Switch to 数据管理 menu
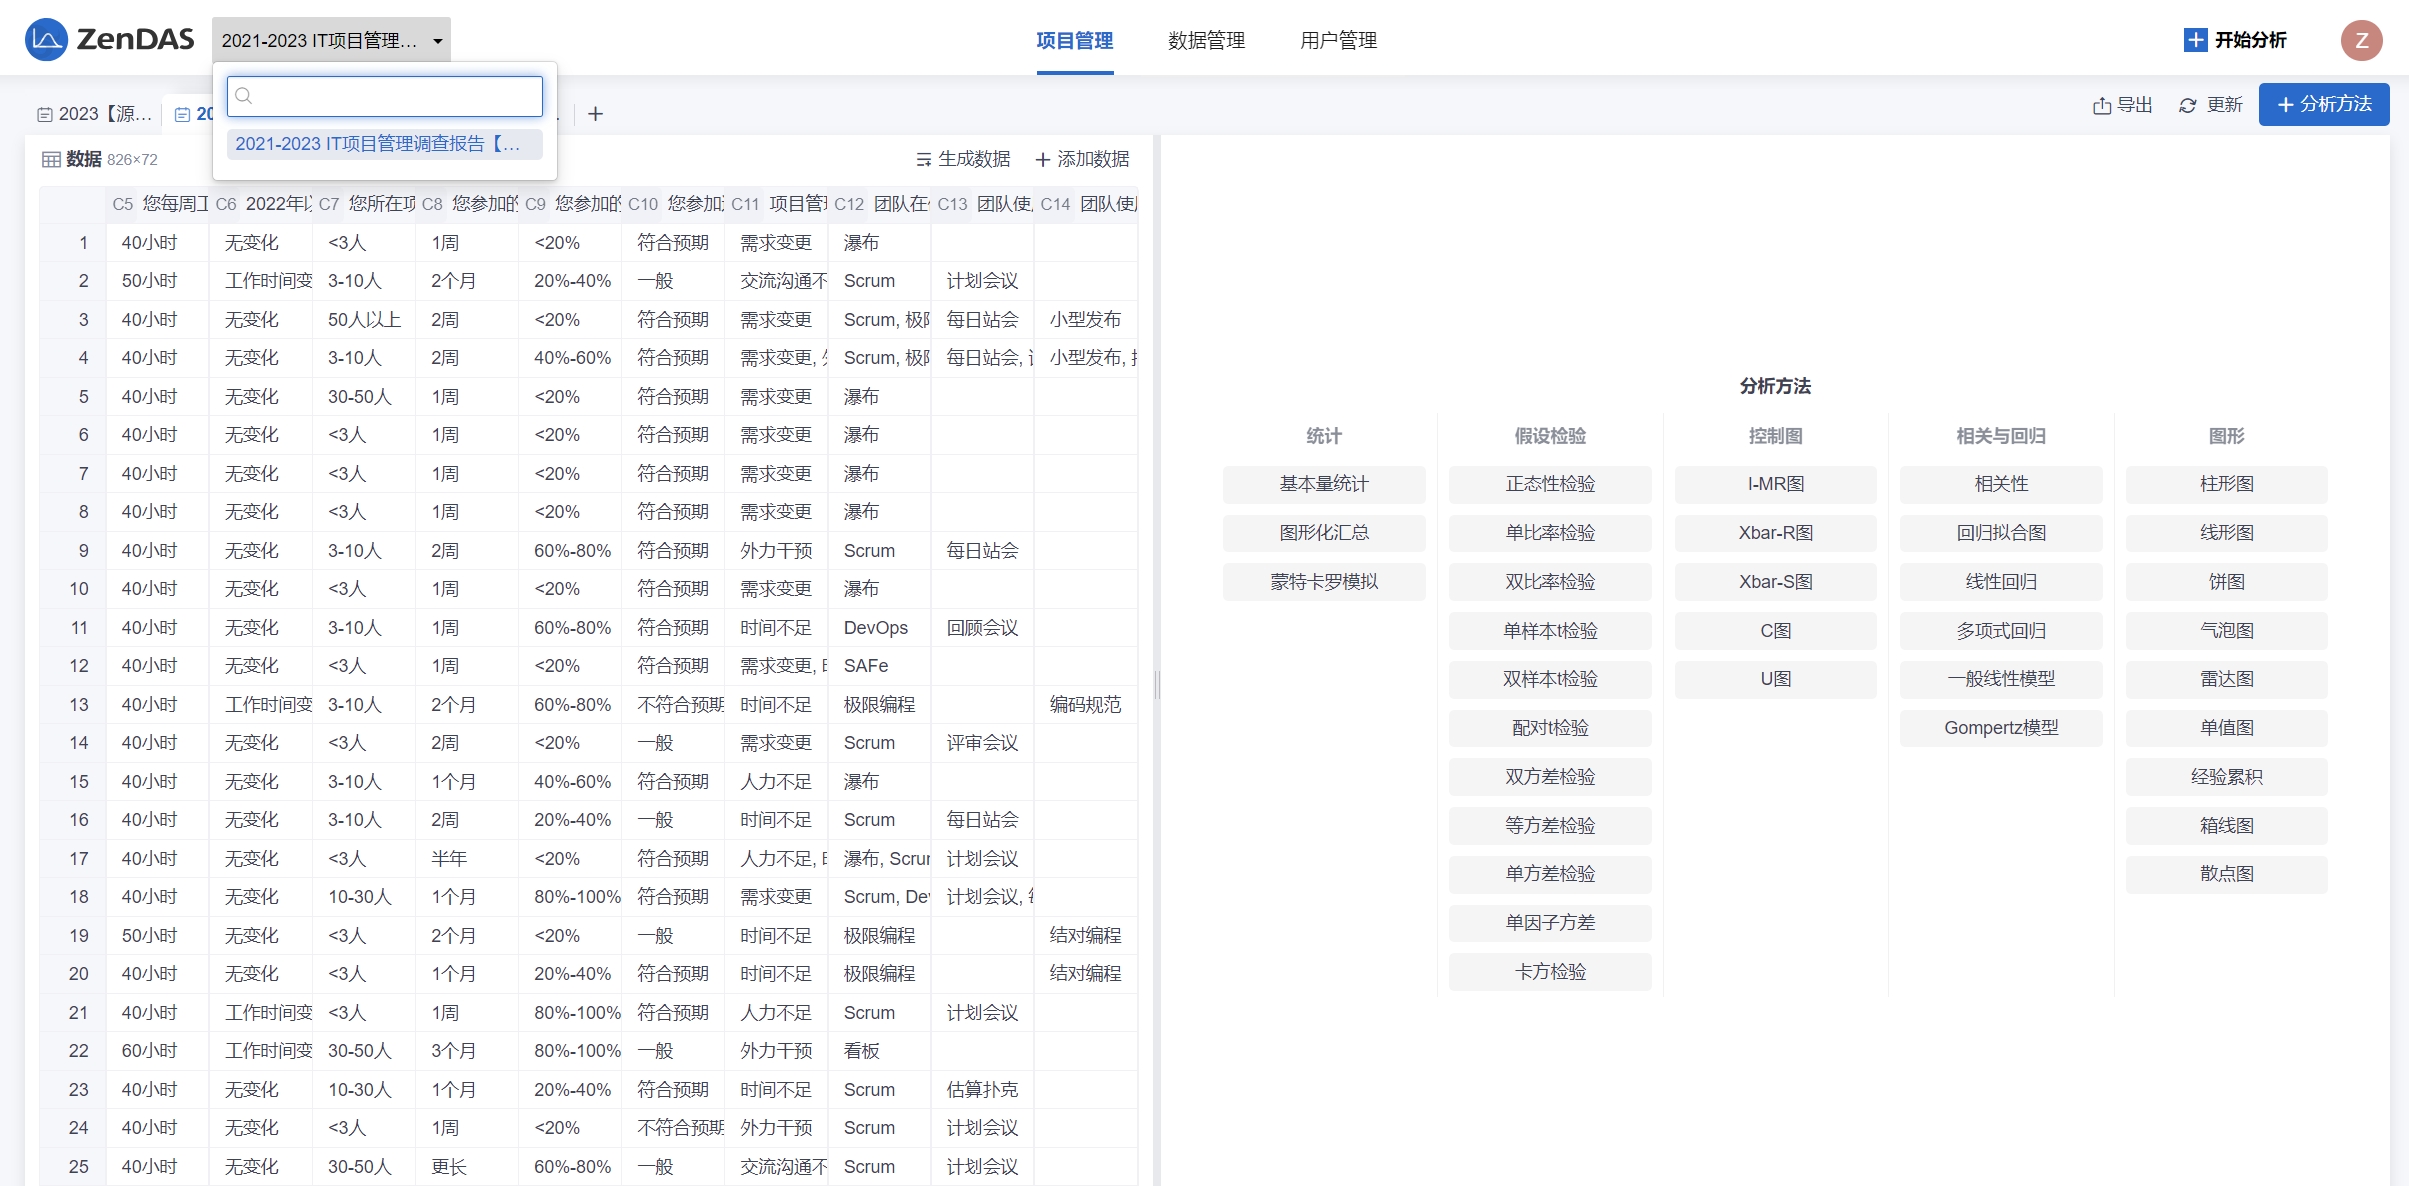The image size is (2409, 1186). 1206,40
